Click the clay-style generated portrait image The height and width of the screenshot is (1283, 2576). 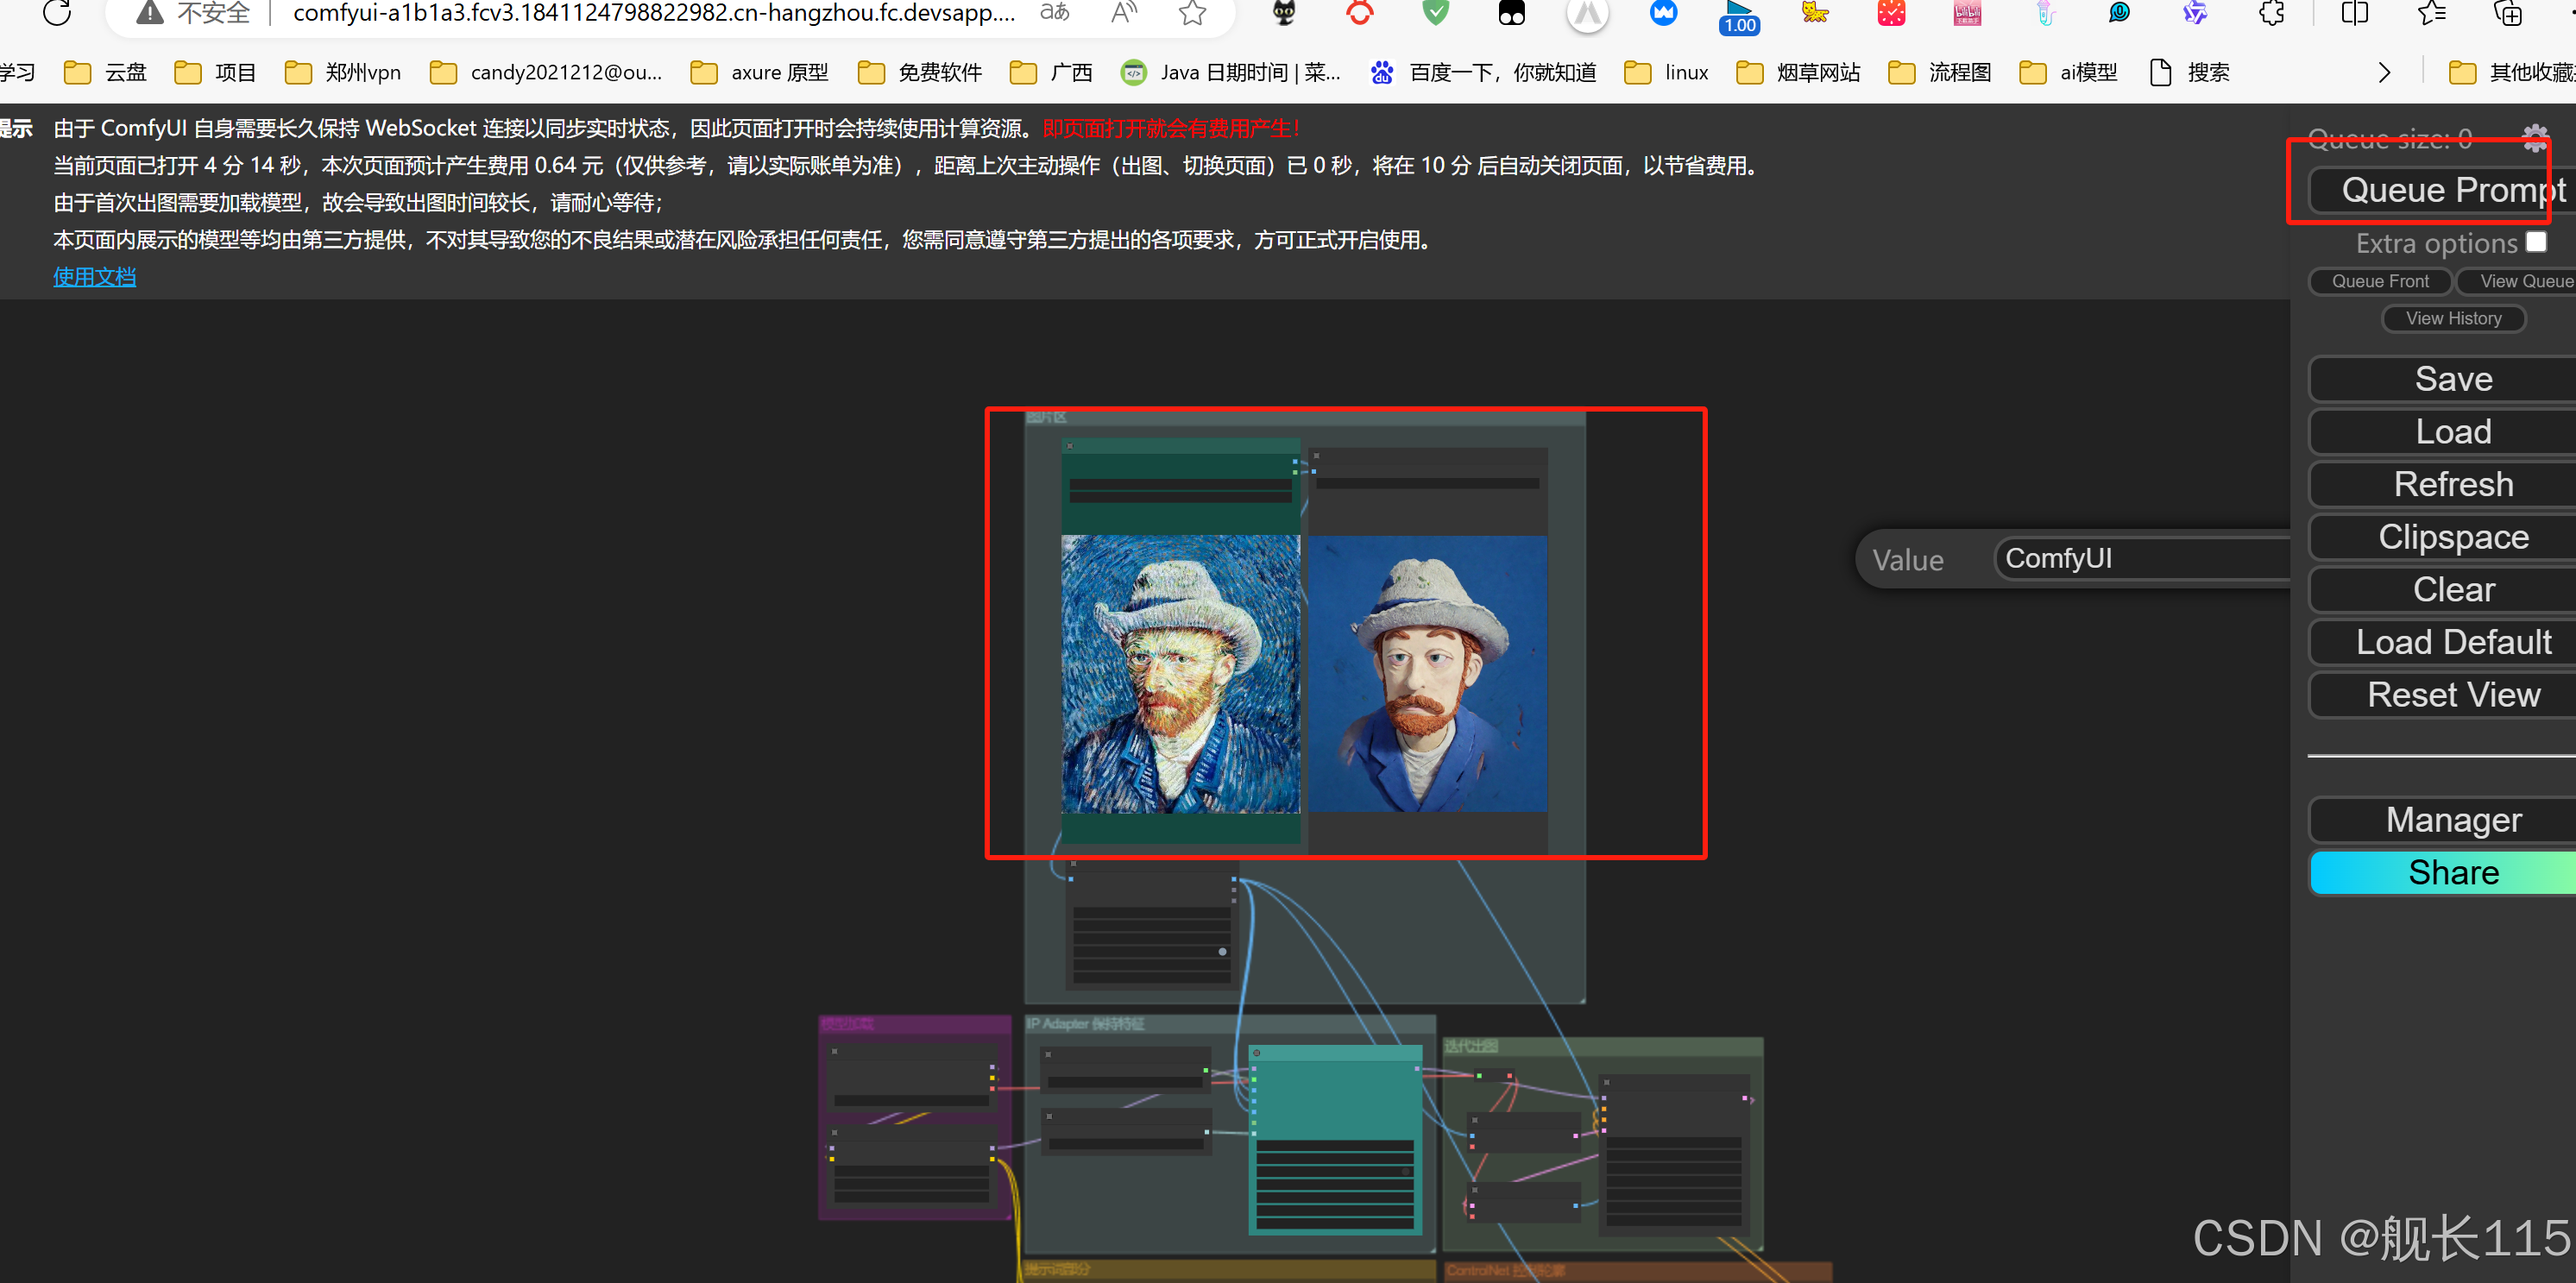click(x=1427, y=673)
